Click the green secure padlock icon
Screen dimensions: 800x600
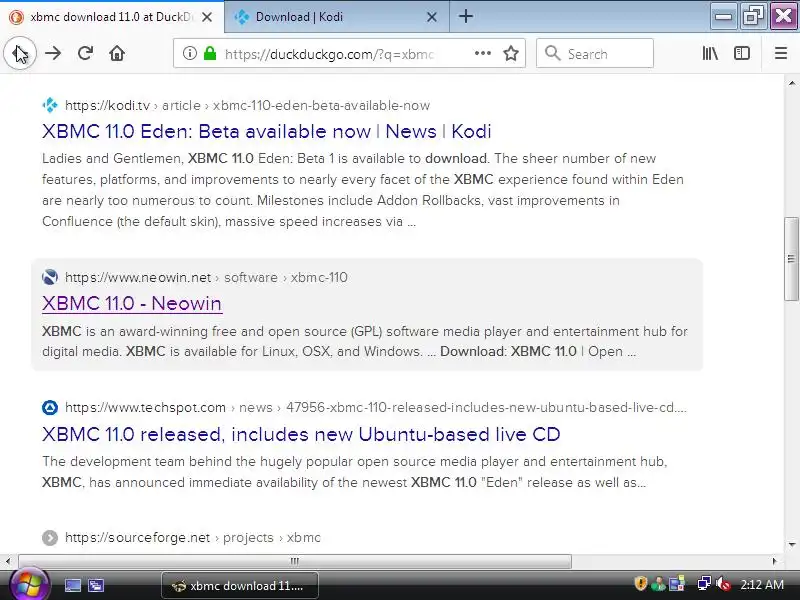[210, 53]
